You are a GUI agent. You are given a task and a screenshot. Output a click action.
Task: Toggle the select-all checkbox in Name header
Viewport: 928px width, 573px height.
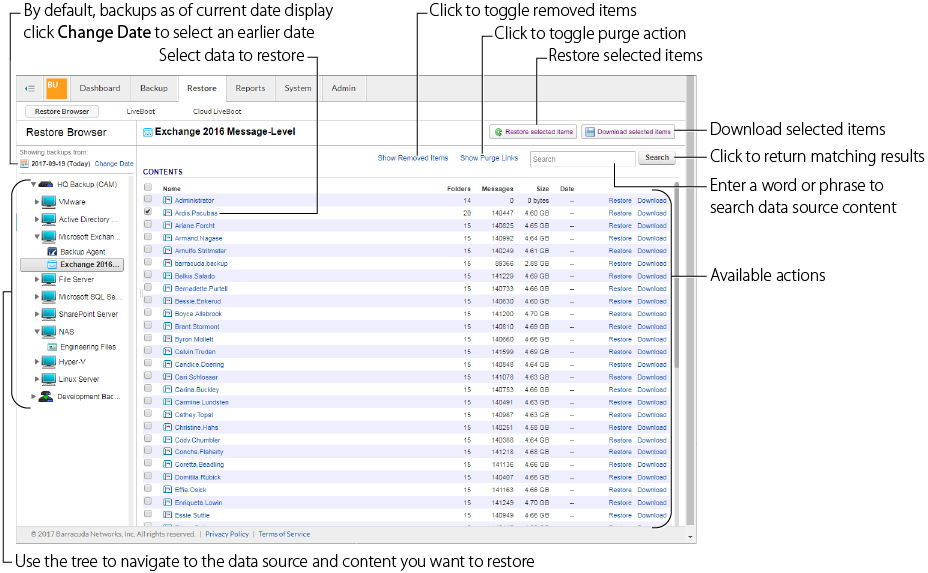(x=148, y=187)
